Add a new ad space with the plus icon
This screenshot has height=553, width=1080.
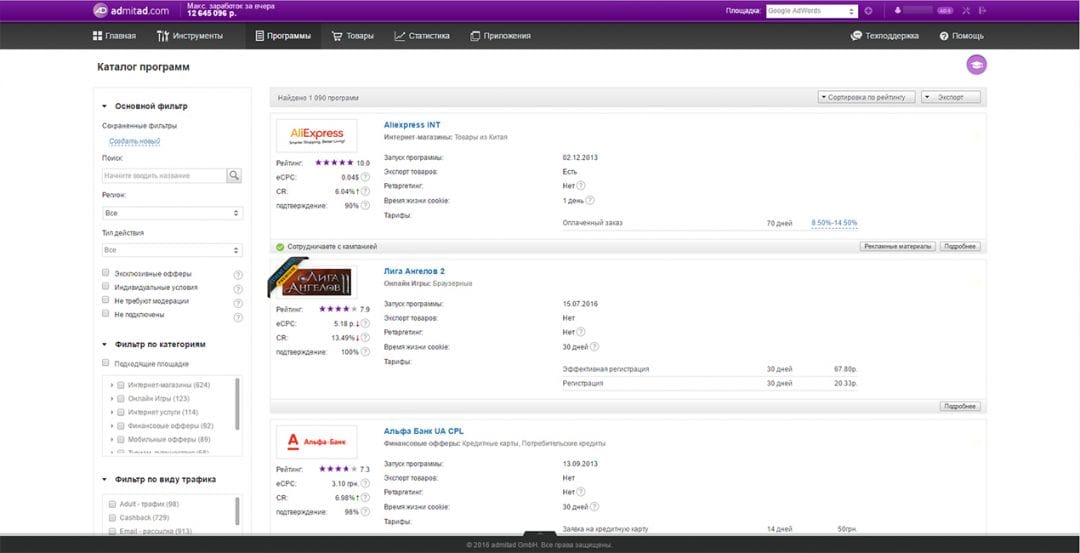(869, 10)
